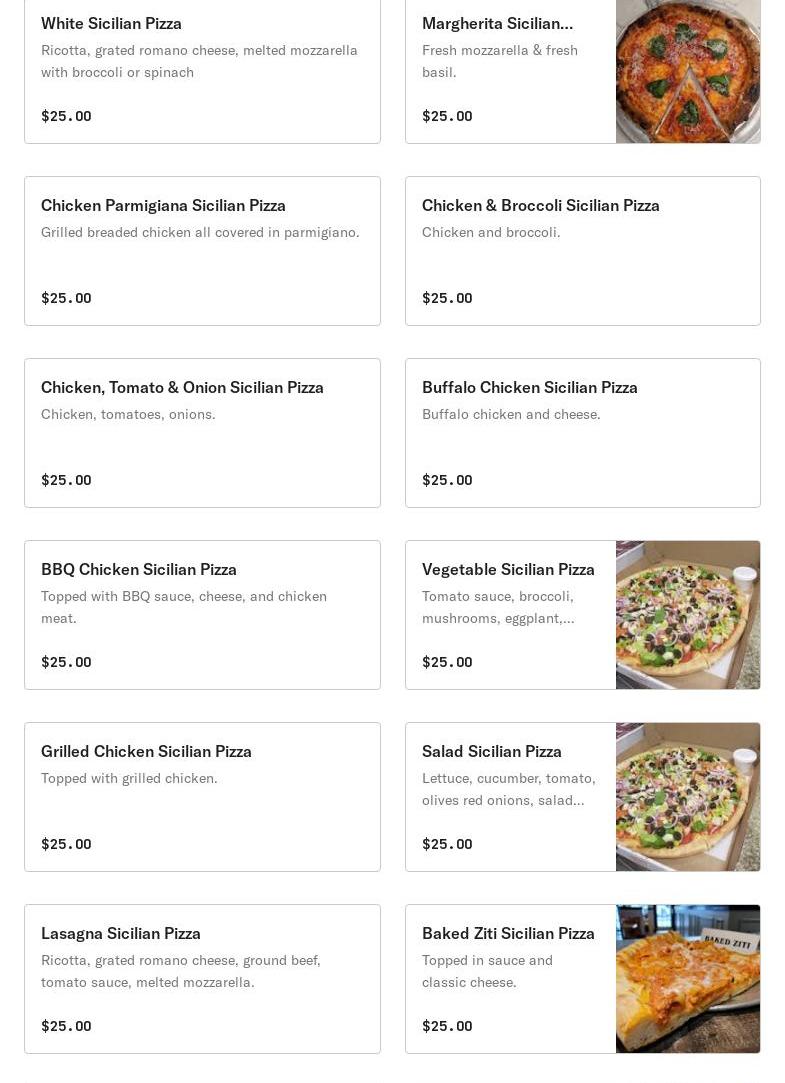This screenshot has height=1083, width=785.
Task: Click the Vegetable Sicilian Pizza image
Action: [x=687, y=615]
